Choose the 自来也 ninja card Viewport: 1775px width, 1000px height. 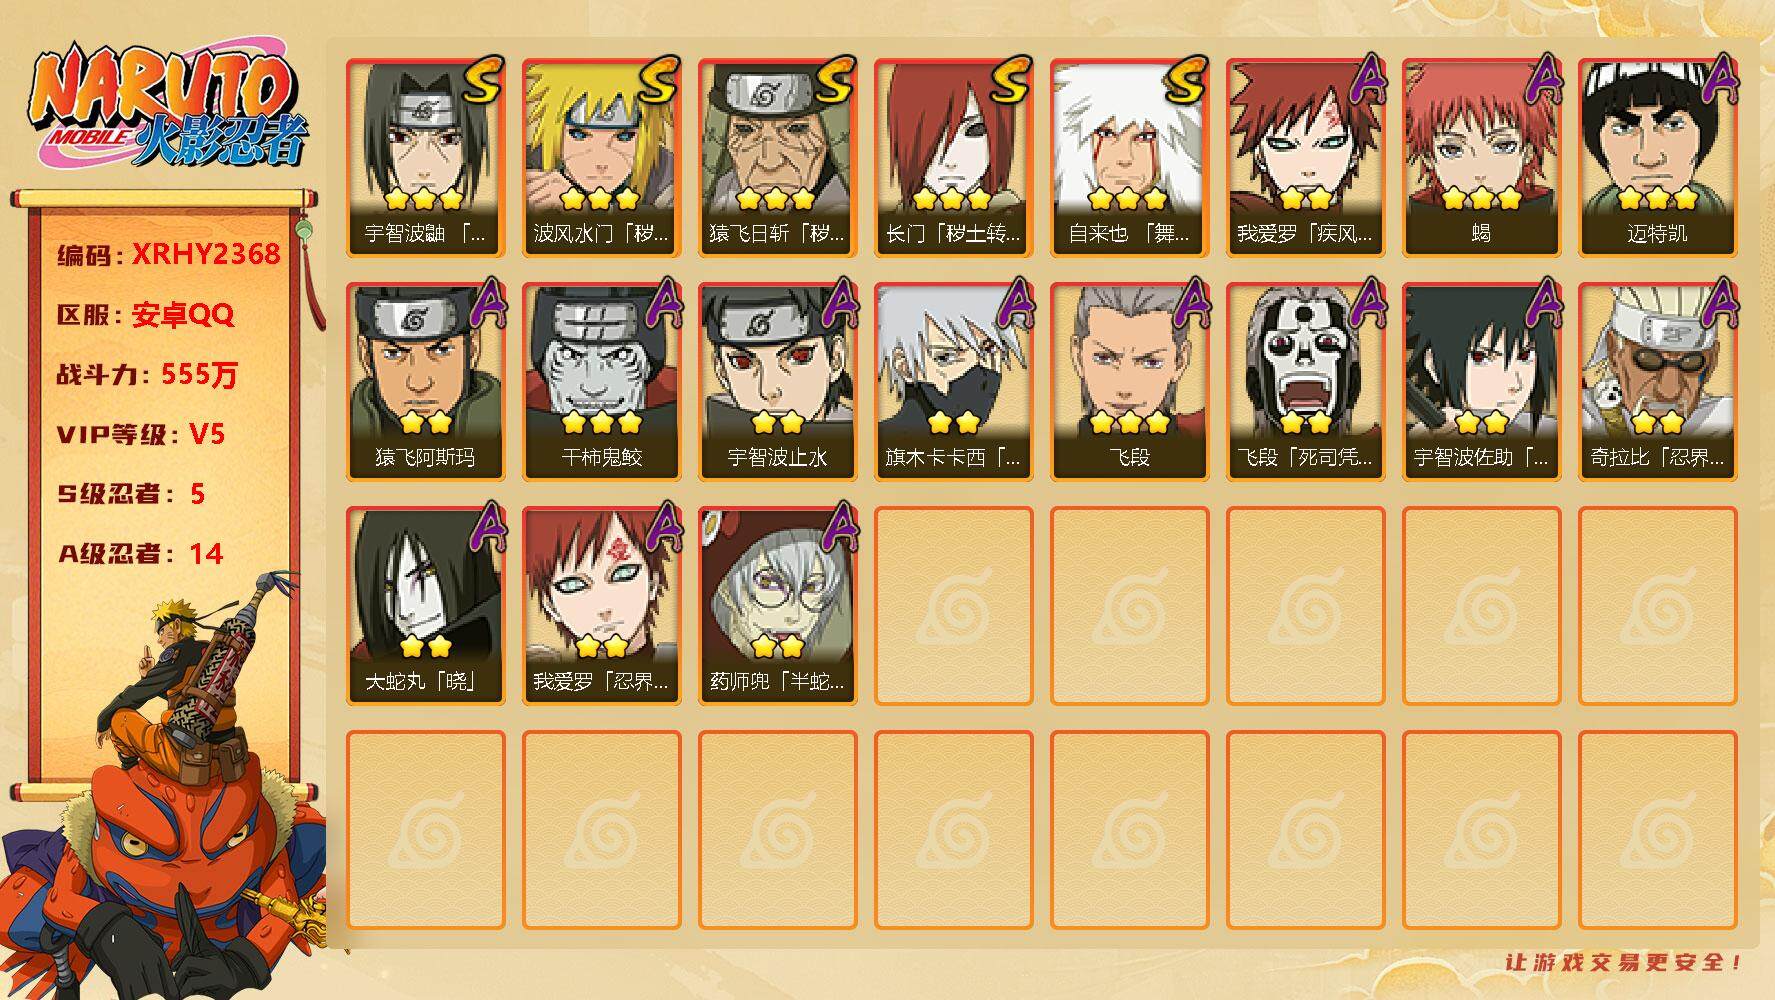pyautogui.click(x=1129, y=158)
